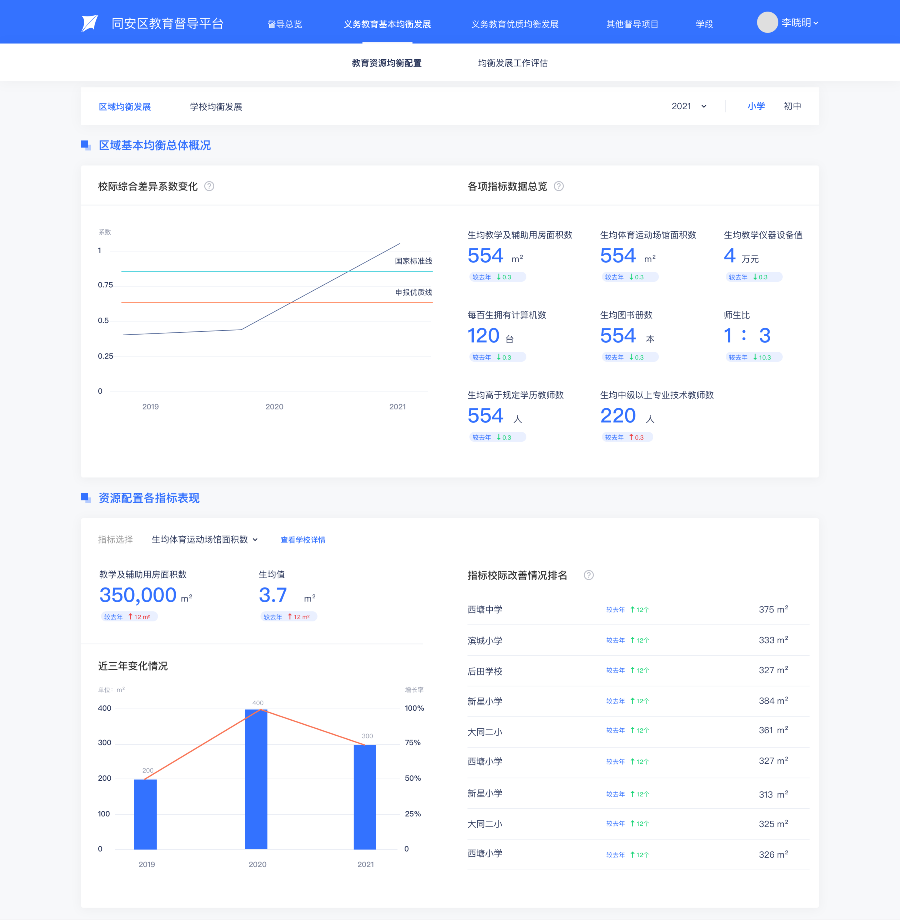Click help icon next to 校际综合差异系数变化
The width and height of the screenshot is (901, 922).
point(209,186)
